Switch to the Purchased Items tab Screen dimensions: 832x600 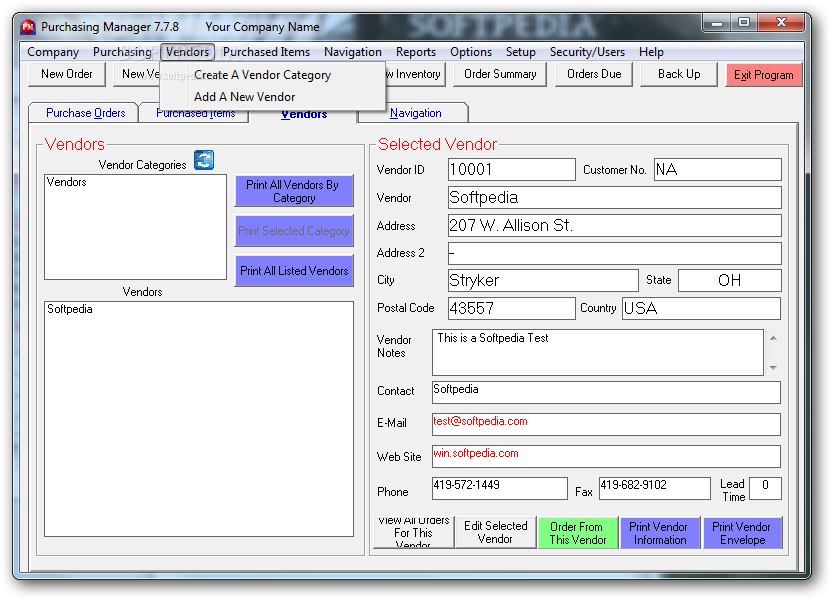point(196,116)
